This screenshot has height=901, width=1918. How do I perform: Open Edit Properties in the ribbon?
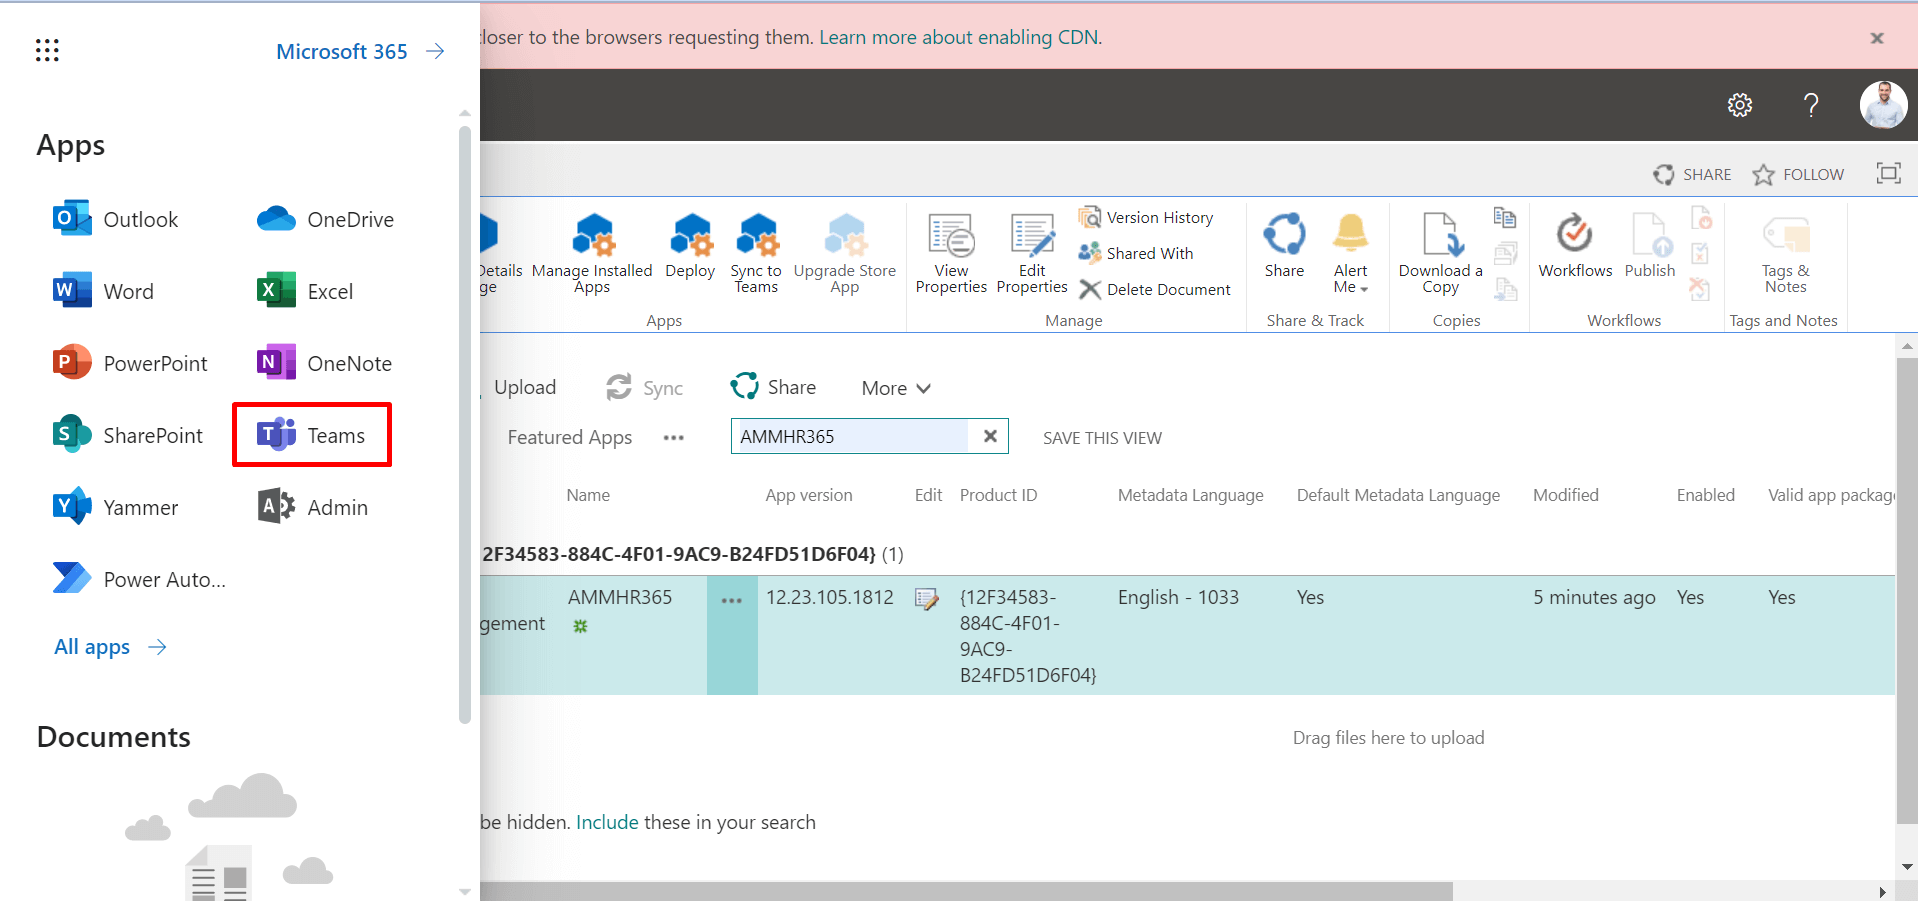click(x=1032, y=254)
